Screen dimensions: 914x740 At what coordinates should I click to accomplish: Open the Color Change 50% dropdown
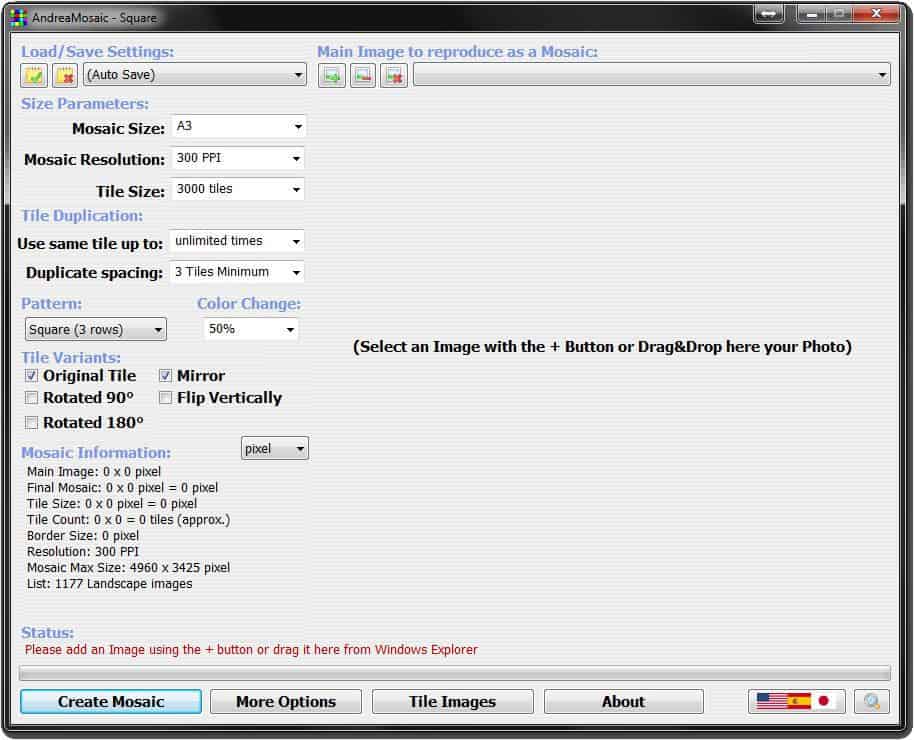tap(251, 329)
